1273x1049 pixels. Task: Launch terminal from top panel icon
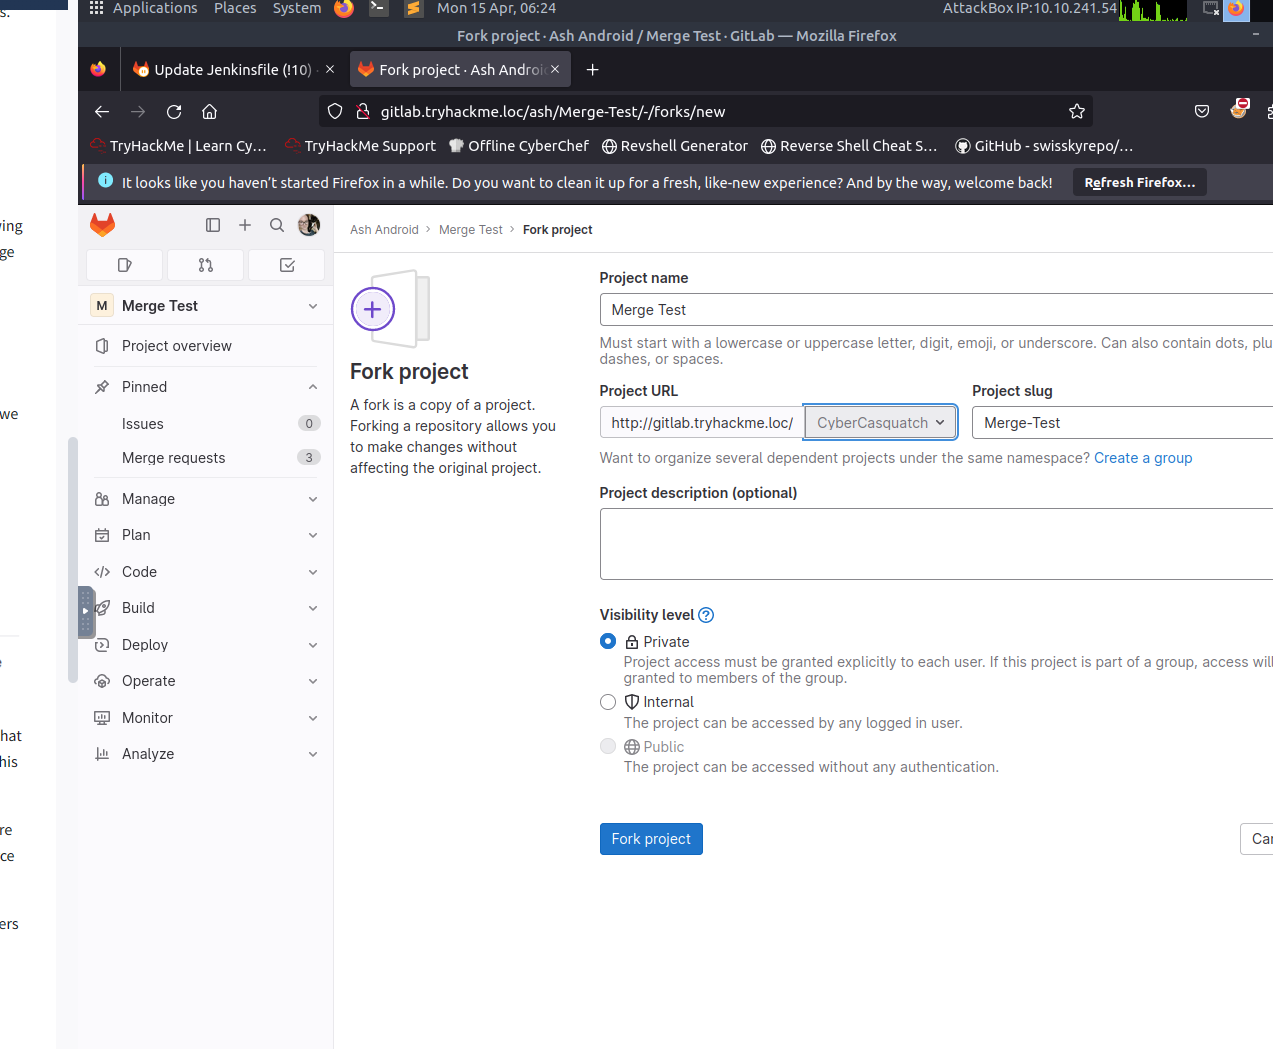[378, 9]
